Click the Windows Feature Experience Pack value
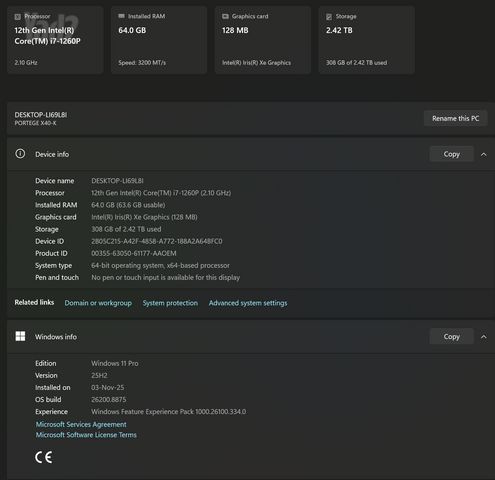Viewport: 495px width, 480px height. click(169, 412)
